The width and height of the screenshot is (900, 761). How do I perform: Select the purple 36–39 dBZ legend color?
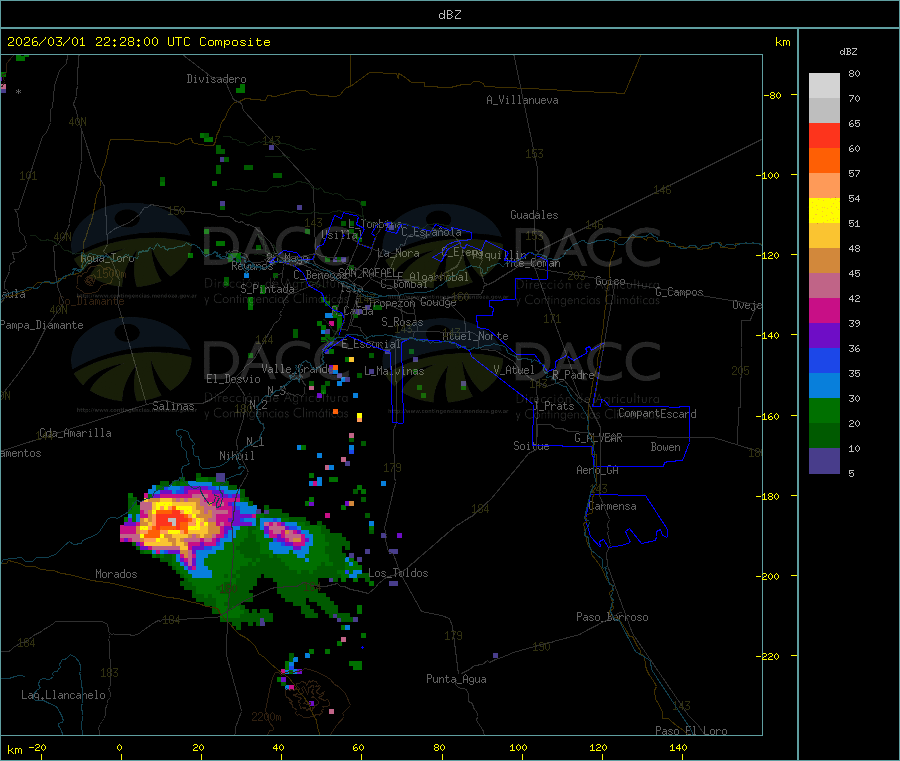pyautogui.click(x=824, y=336)
